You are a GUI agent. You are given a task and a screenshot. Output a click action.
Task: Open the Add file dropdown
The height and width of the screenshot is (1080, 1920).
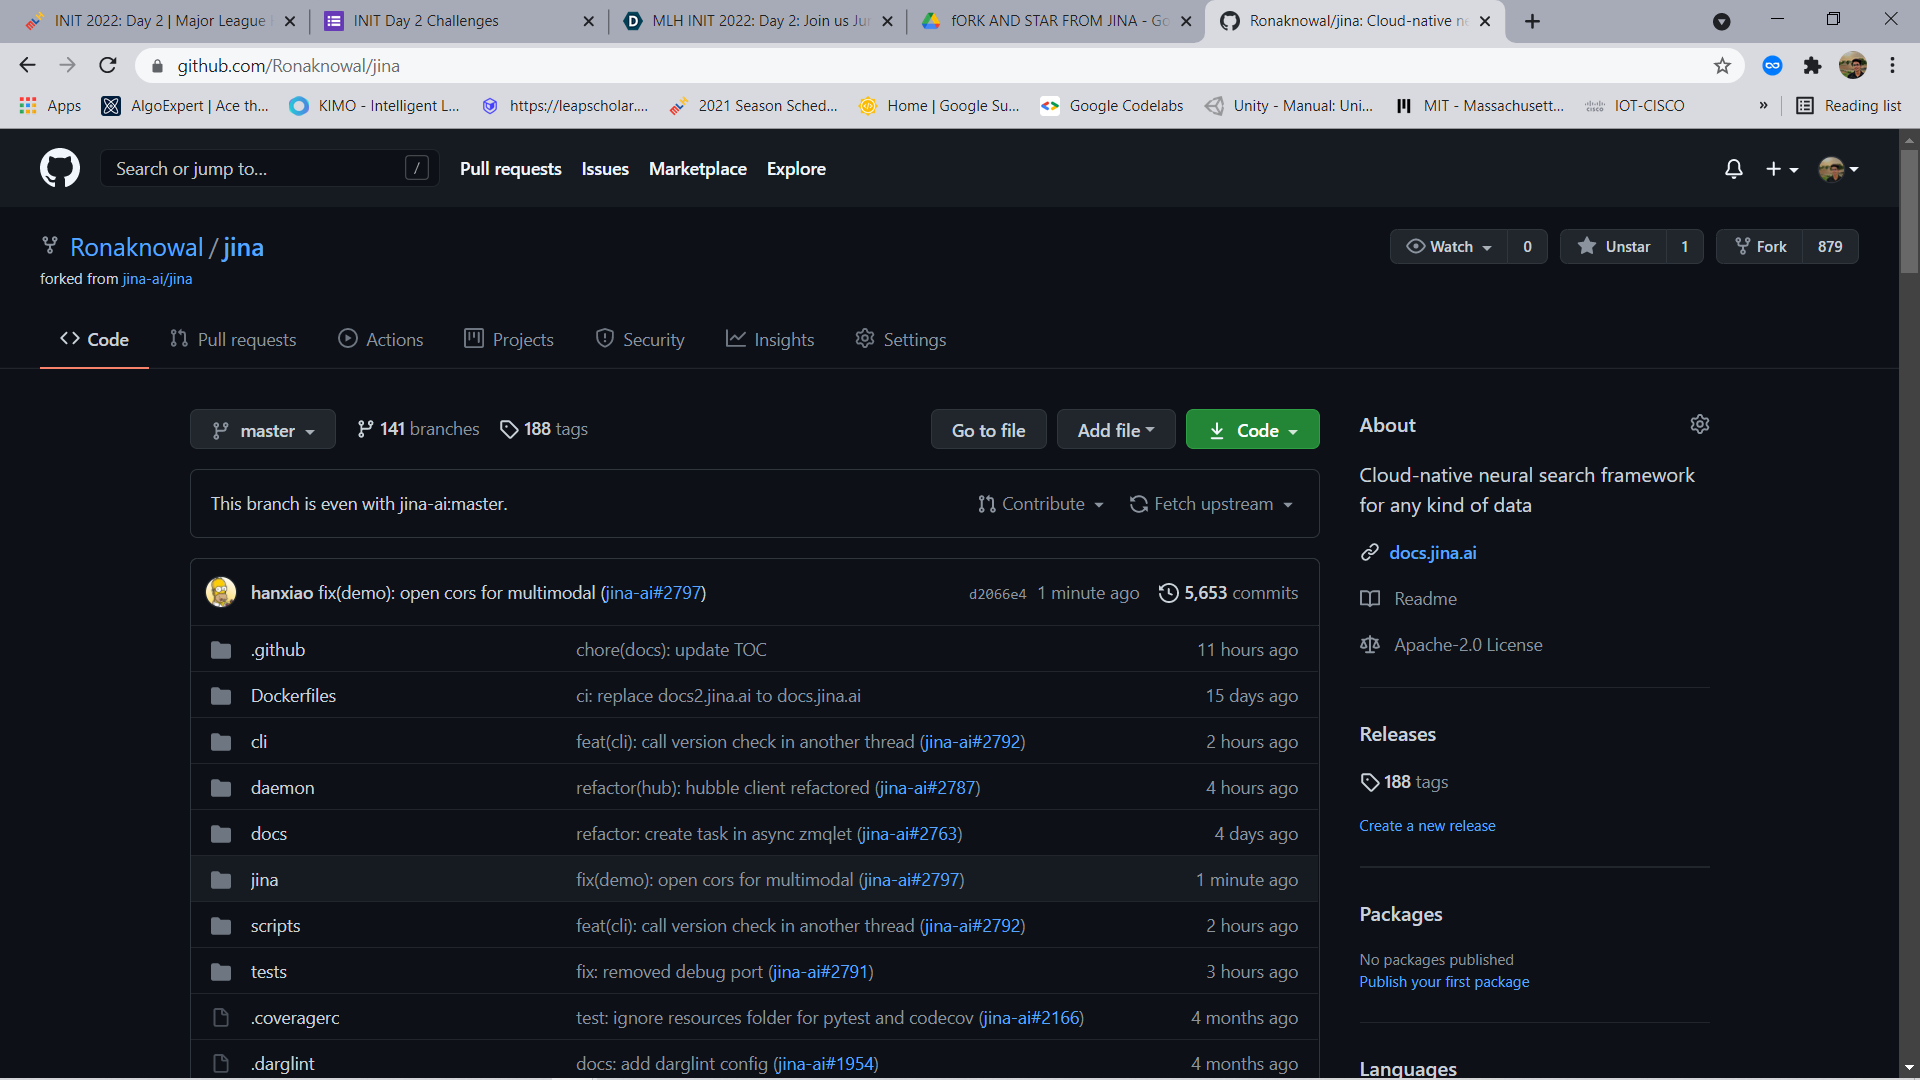(x=1115, y=430)
